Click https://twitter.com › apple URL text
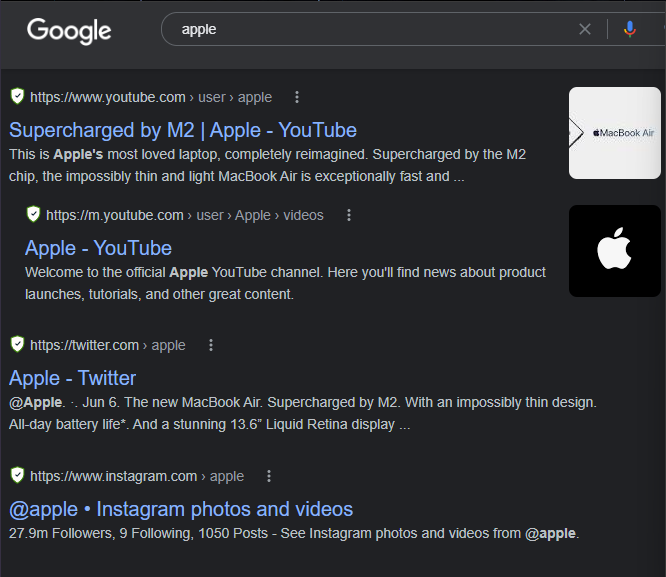Image resolution: width=666 pixels, height=577 pixels. [108, 345]
